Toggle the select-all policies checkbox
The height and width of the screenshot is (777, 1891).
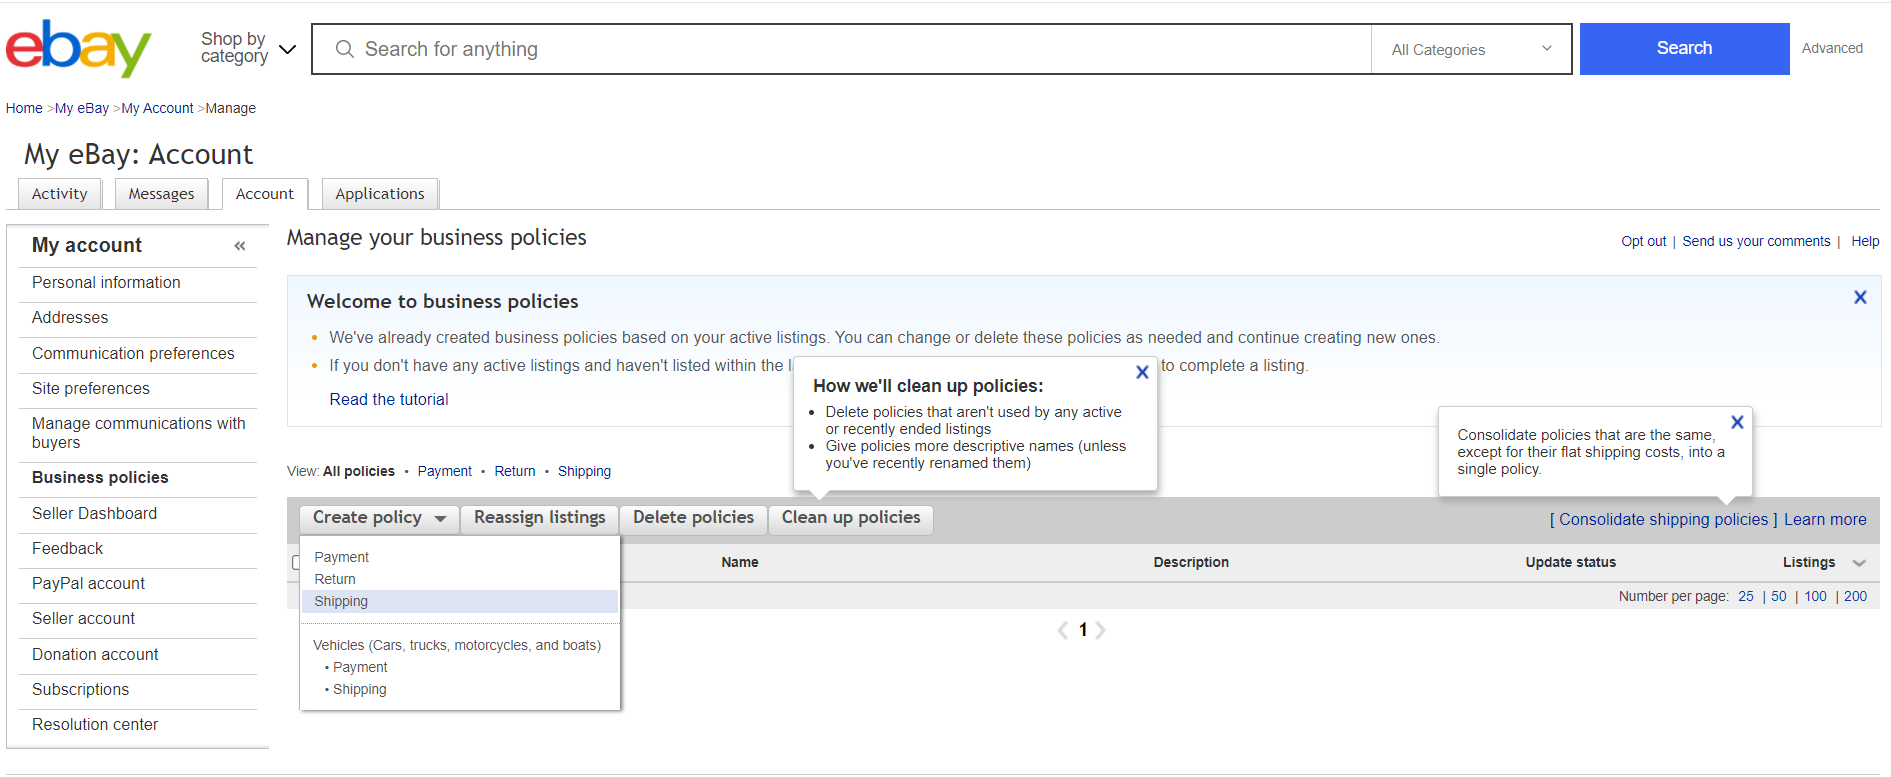(295, 563)
